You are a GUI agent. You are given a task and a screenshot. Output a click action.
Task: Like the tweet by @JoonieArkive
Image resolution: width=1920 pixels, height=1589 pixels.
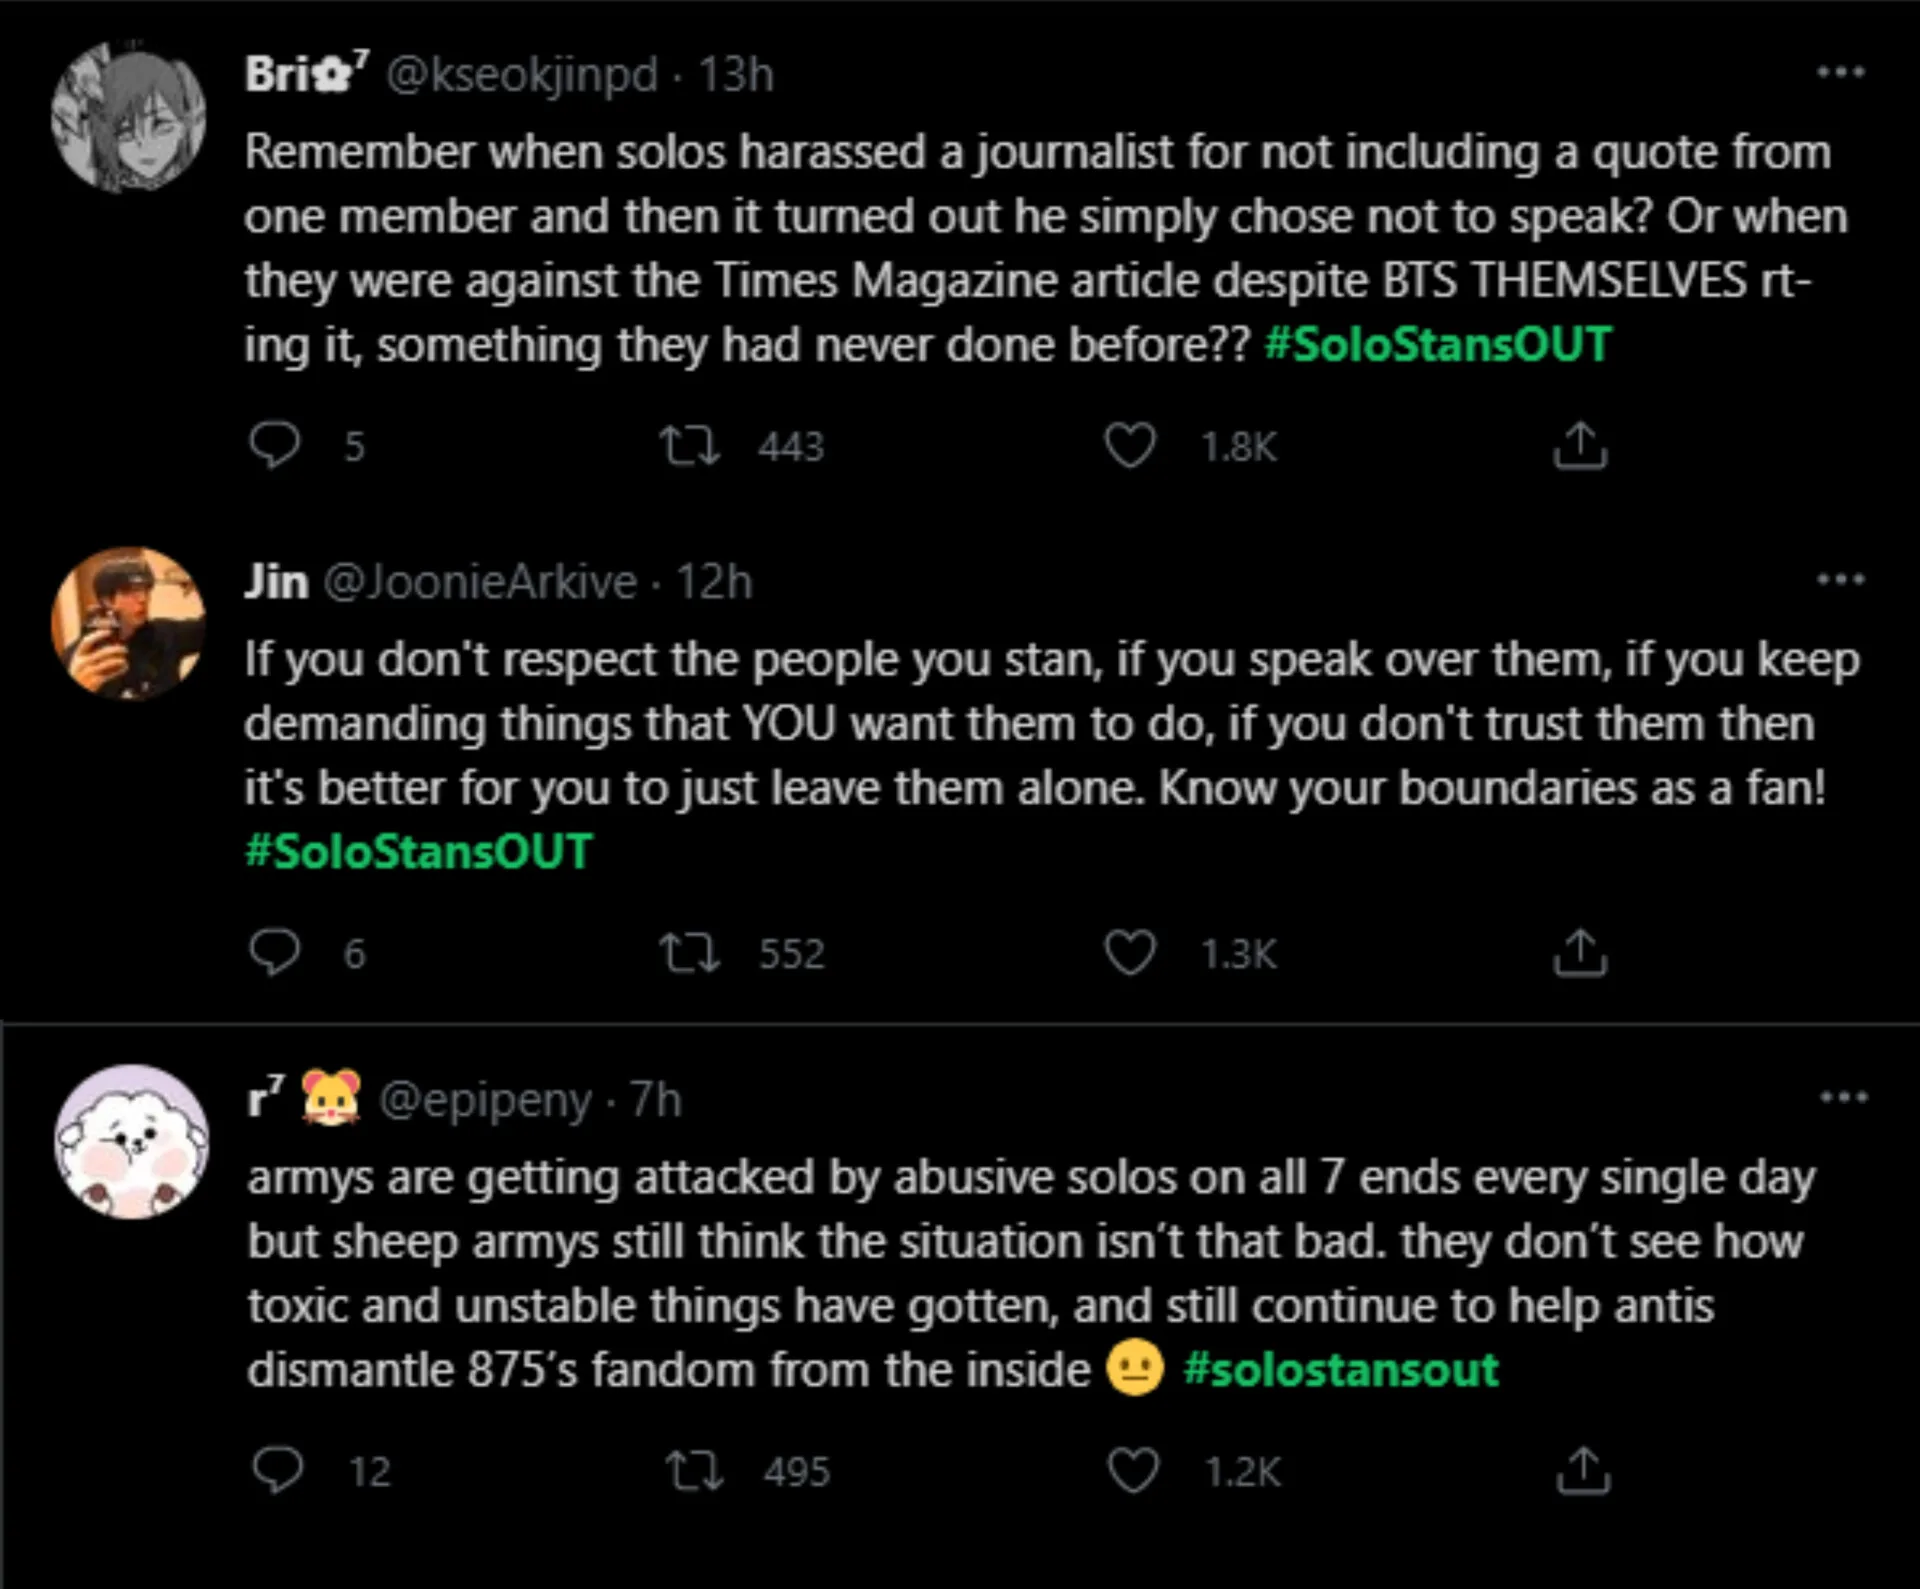click(1130, 952)
